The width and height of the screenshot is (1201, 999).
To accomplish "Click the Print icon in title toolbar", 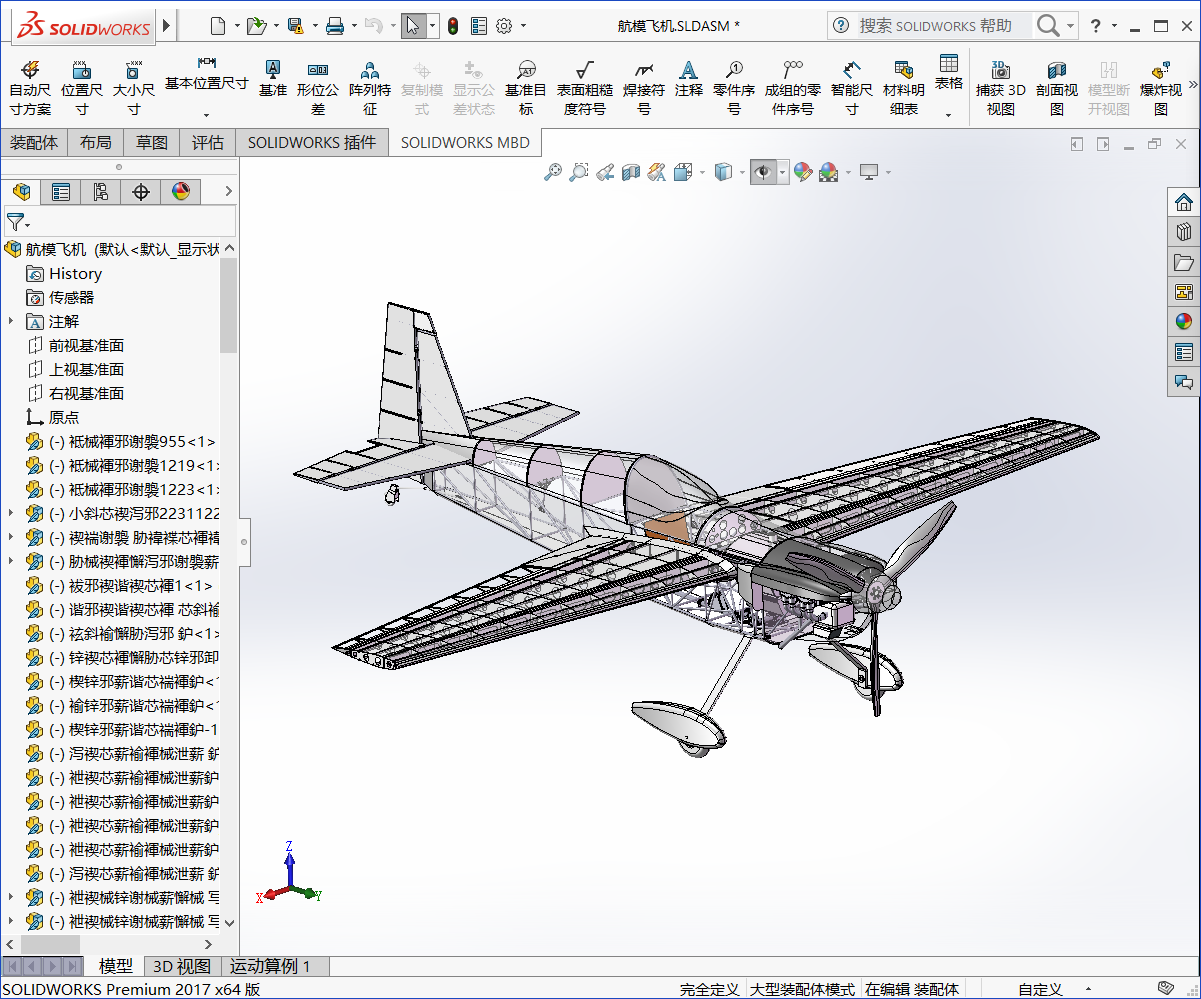I will 335,26.
